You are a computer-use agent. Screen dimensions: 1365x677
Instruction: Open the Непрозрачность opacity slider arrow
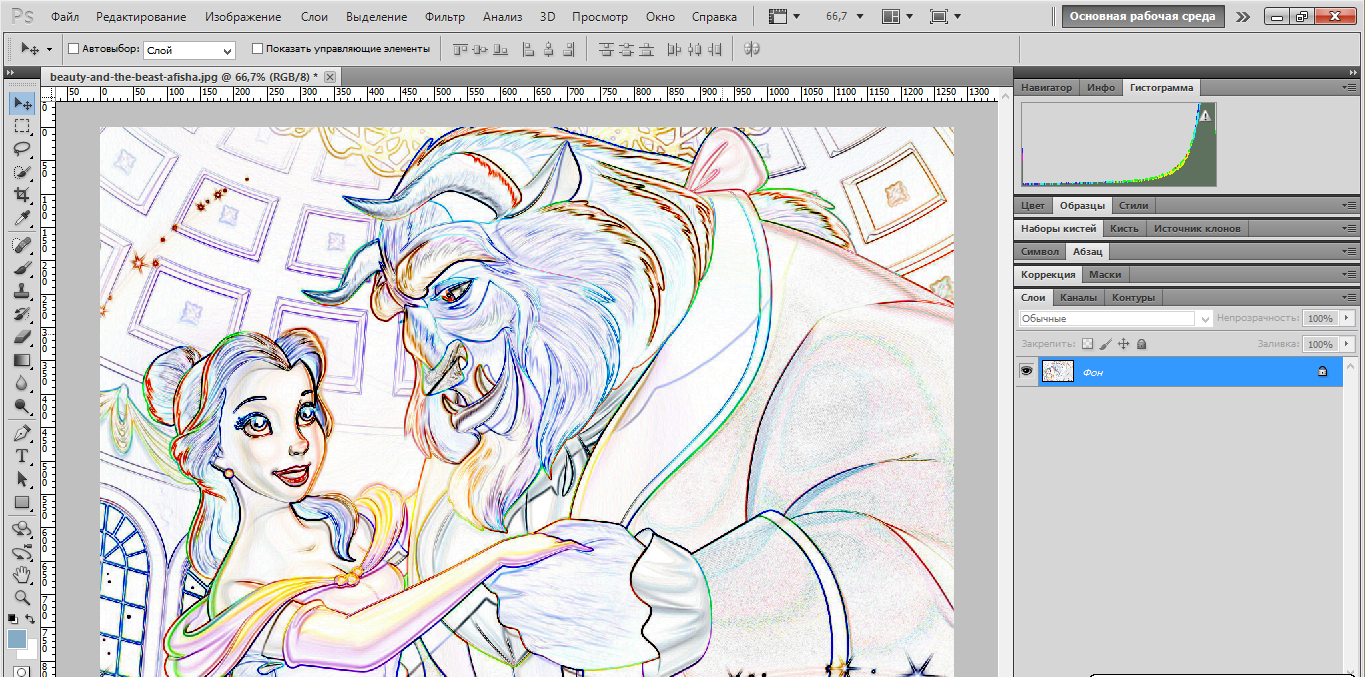(1347, 319)
